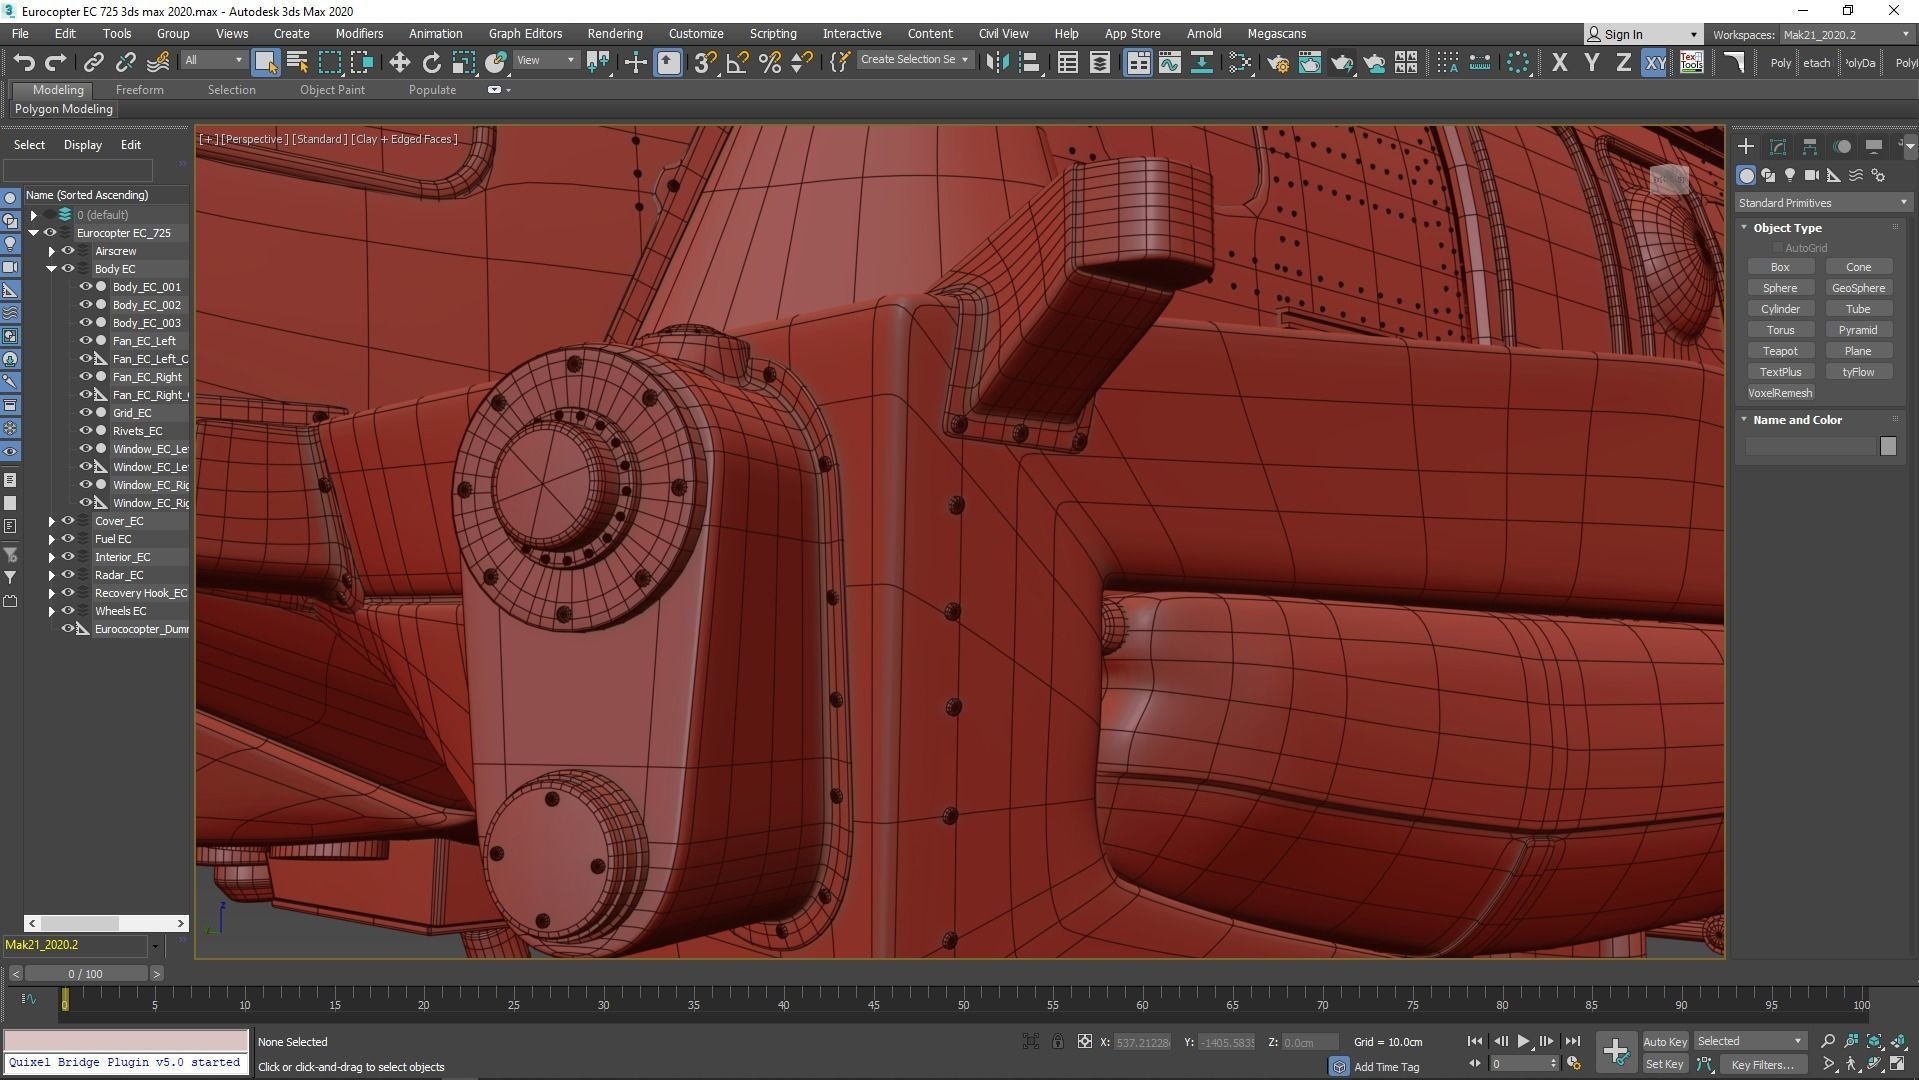Switch to the Object Paint ribbon tab
The width and height of the screenshot is (1919, 1080).
(332, 90)
